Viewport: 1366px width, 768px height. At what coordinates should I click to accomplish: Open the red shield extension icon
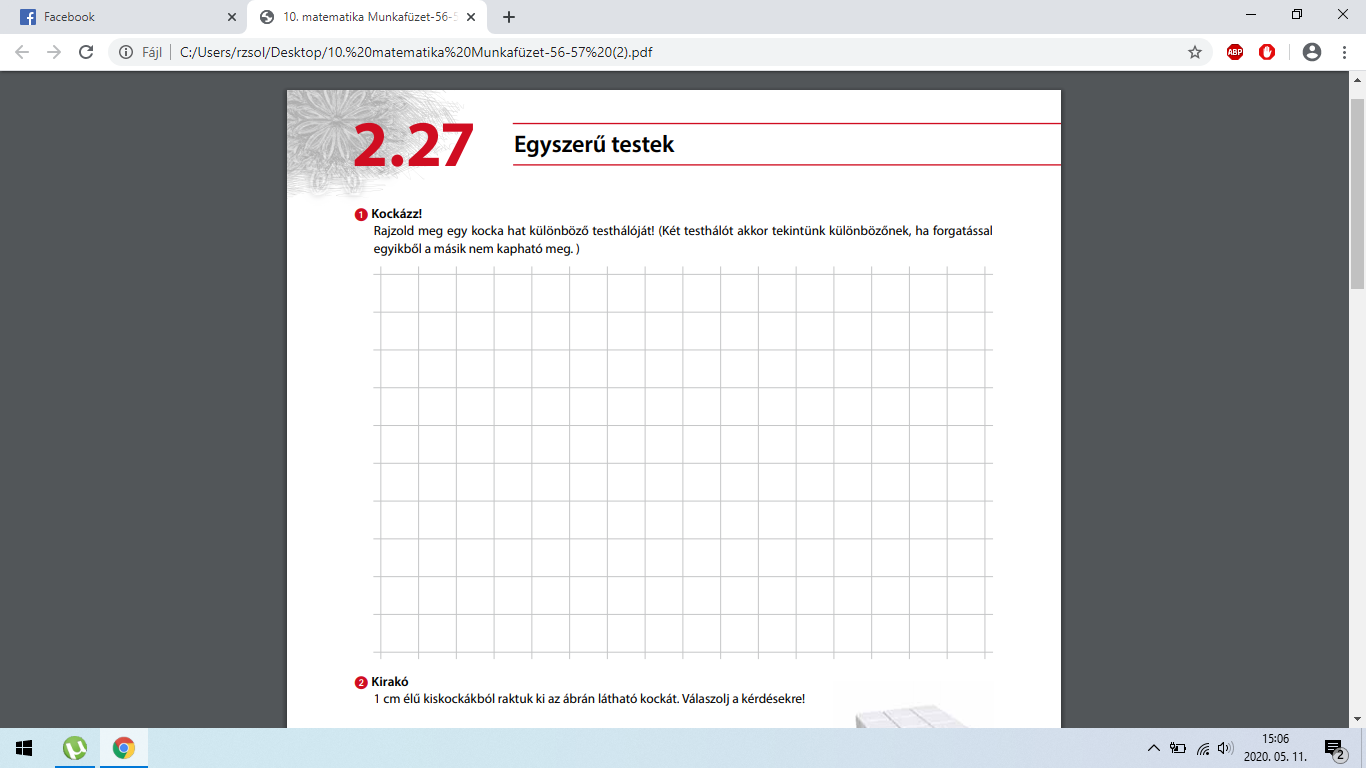pos(1267,52)
